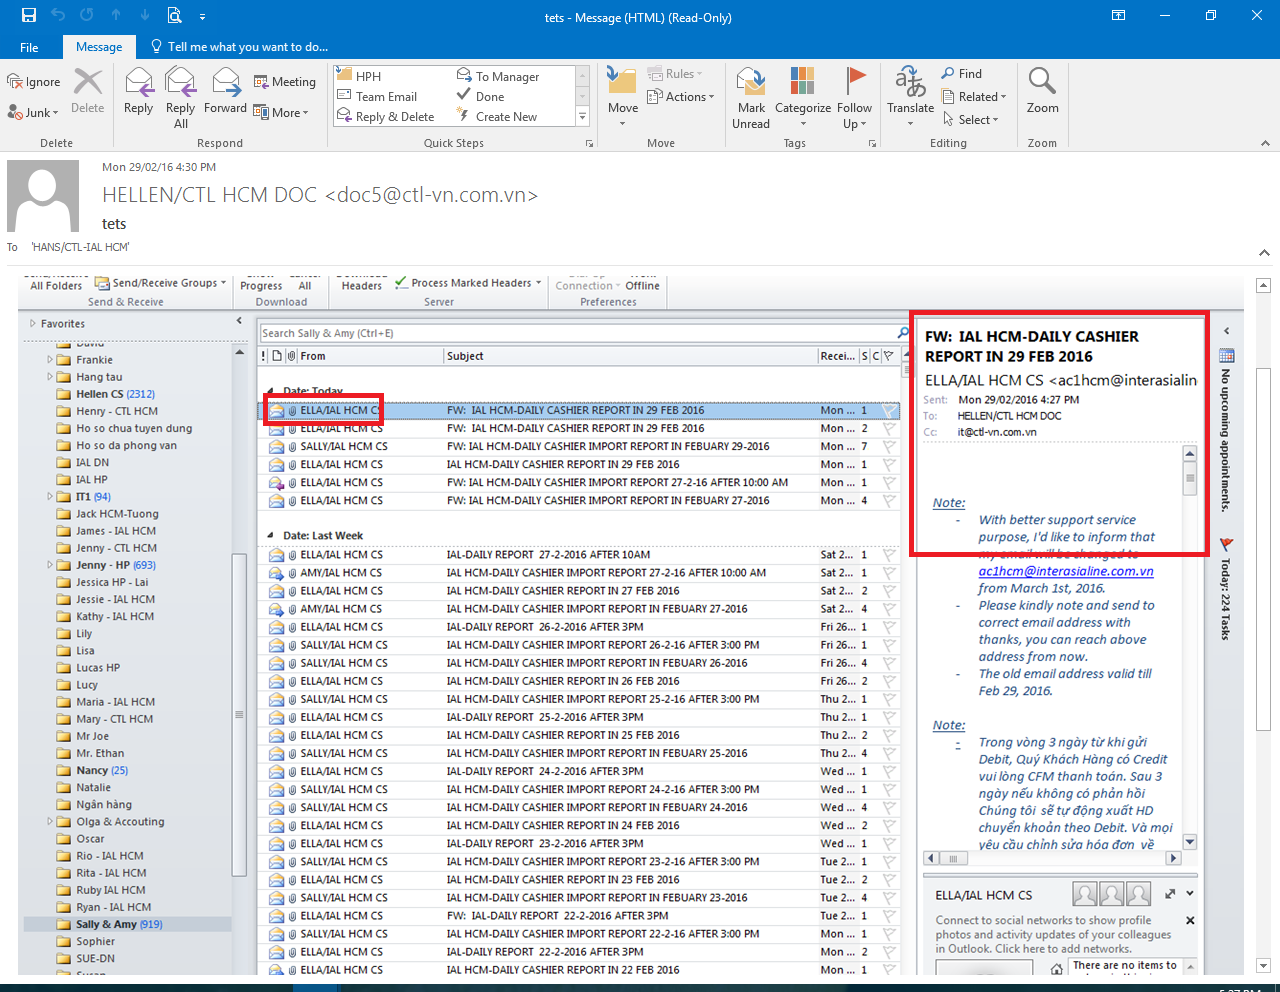The image size is (1280, 992).
Task: Click flag on top ELLA/IAL HCM CS message
Action: coord(889,410)
